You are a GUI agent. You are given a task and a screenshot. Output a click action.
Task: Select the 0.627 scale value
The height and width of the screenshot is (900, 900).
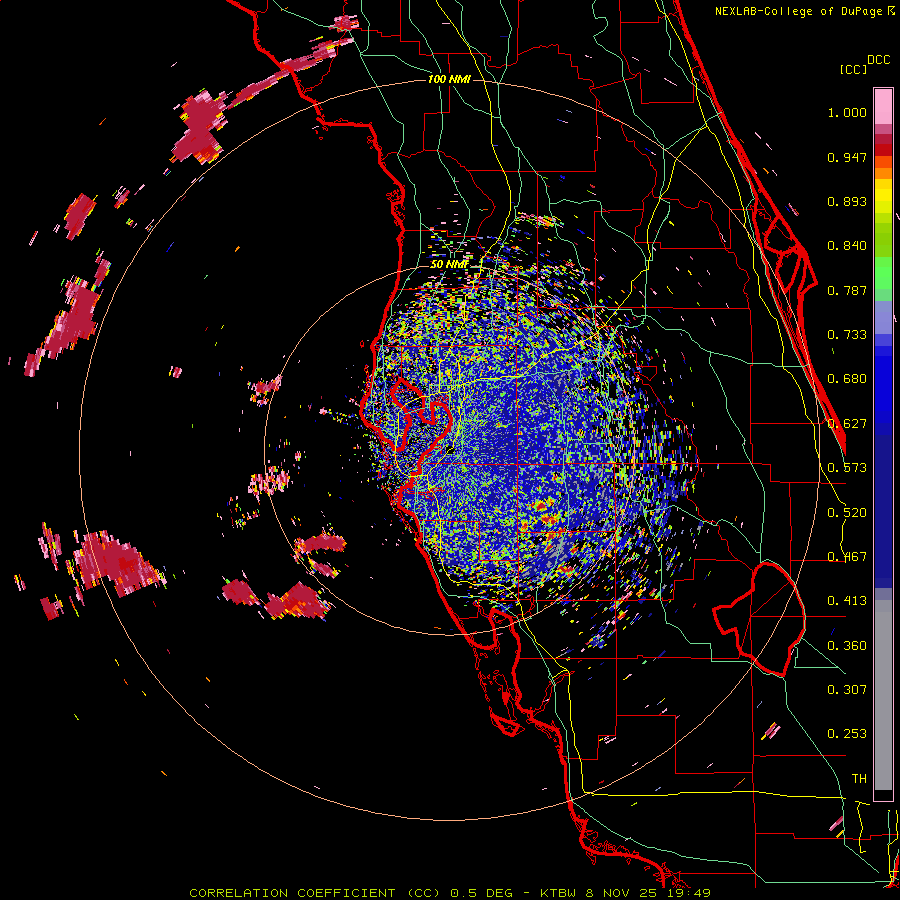coord(847,424)
